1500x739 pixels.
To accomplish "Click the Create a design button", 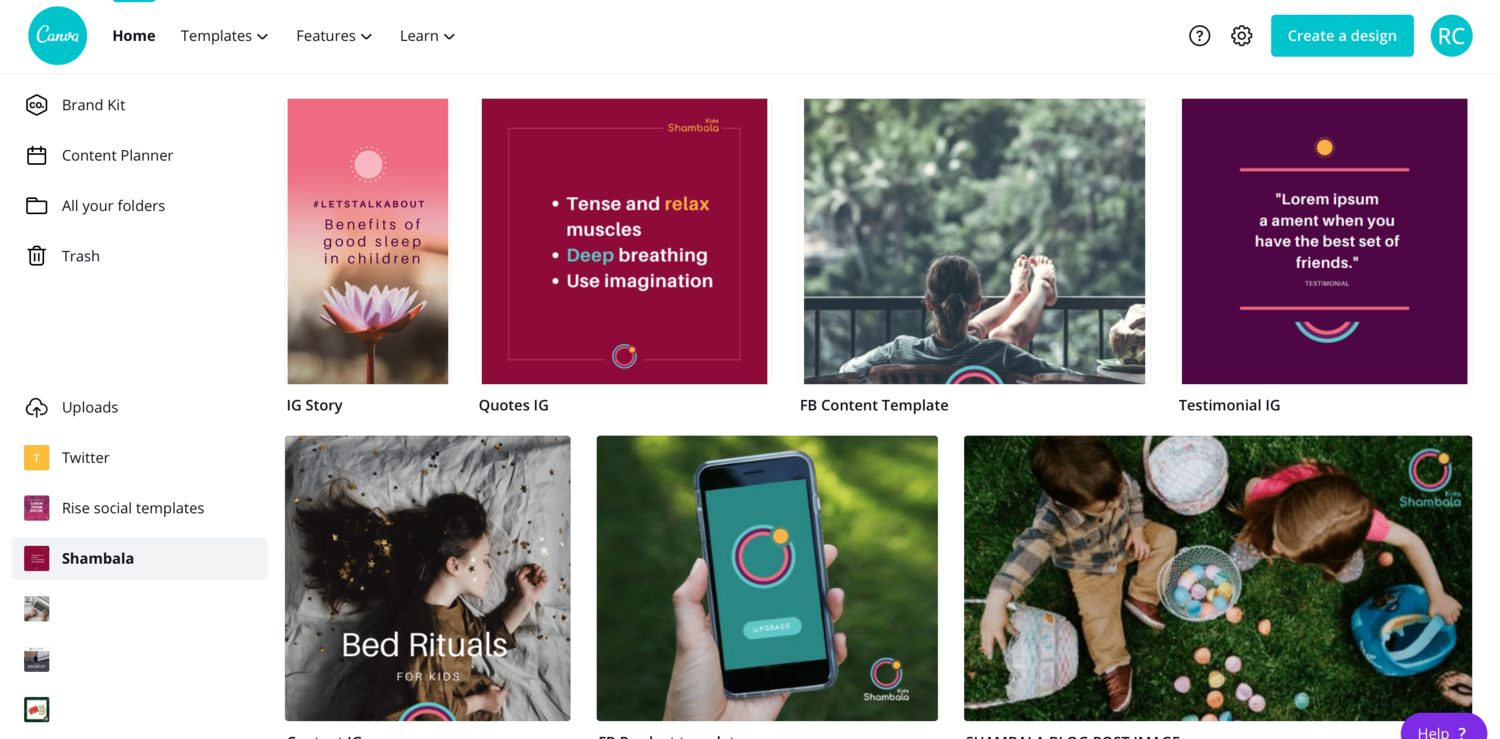I will tap(1342, 36).
